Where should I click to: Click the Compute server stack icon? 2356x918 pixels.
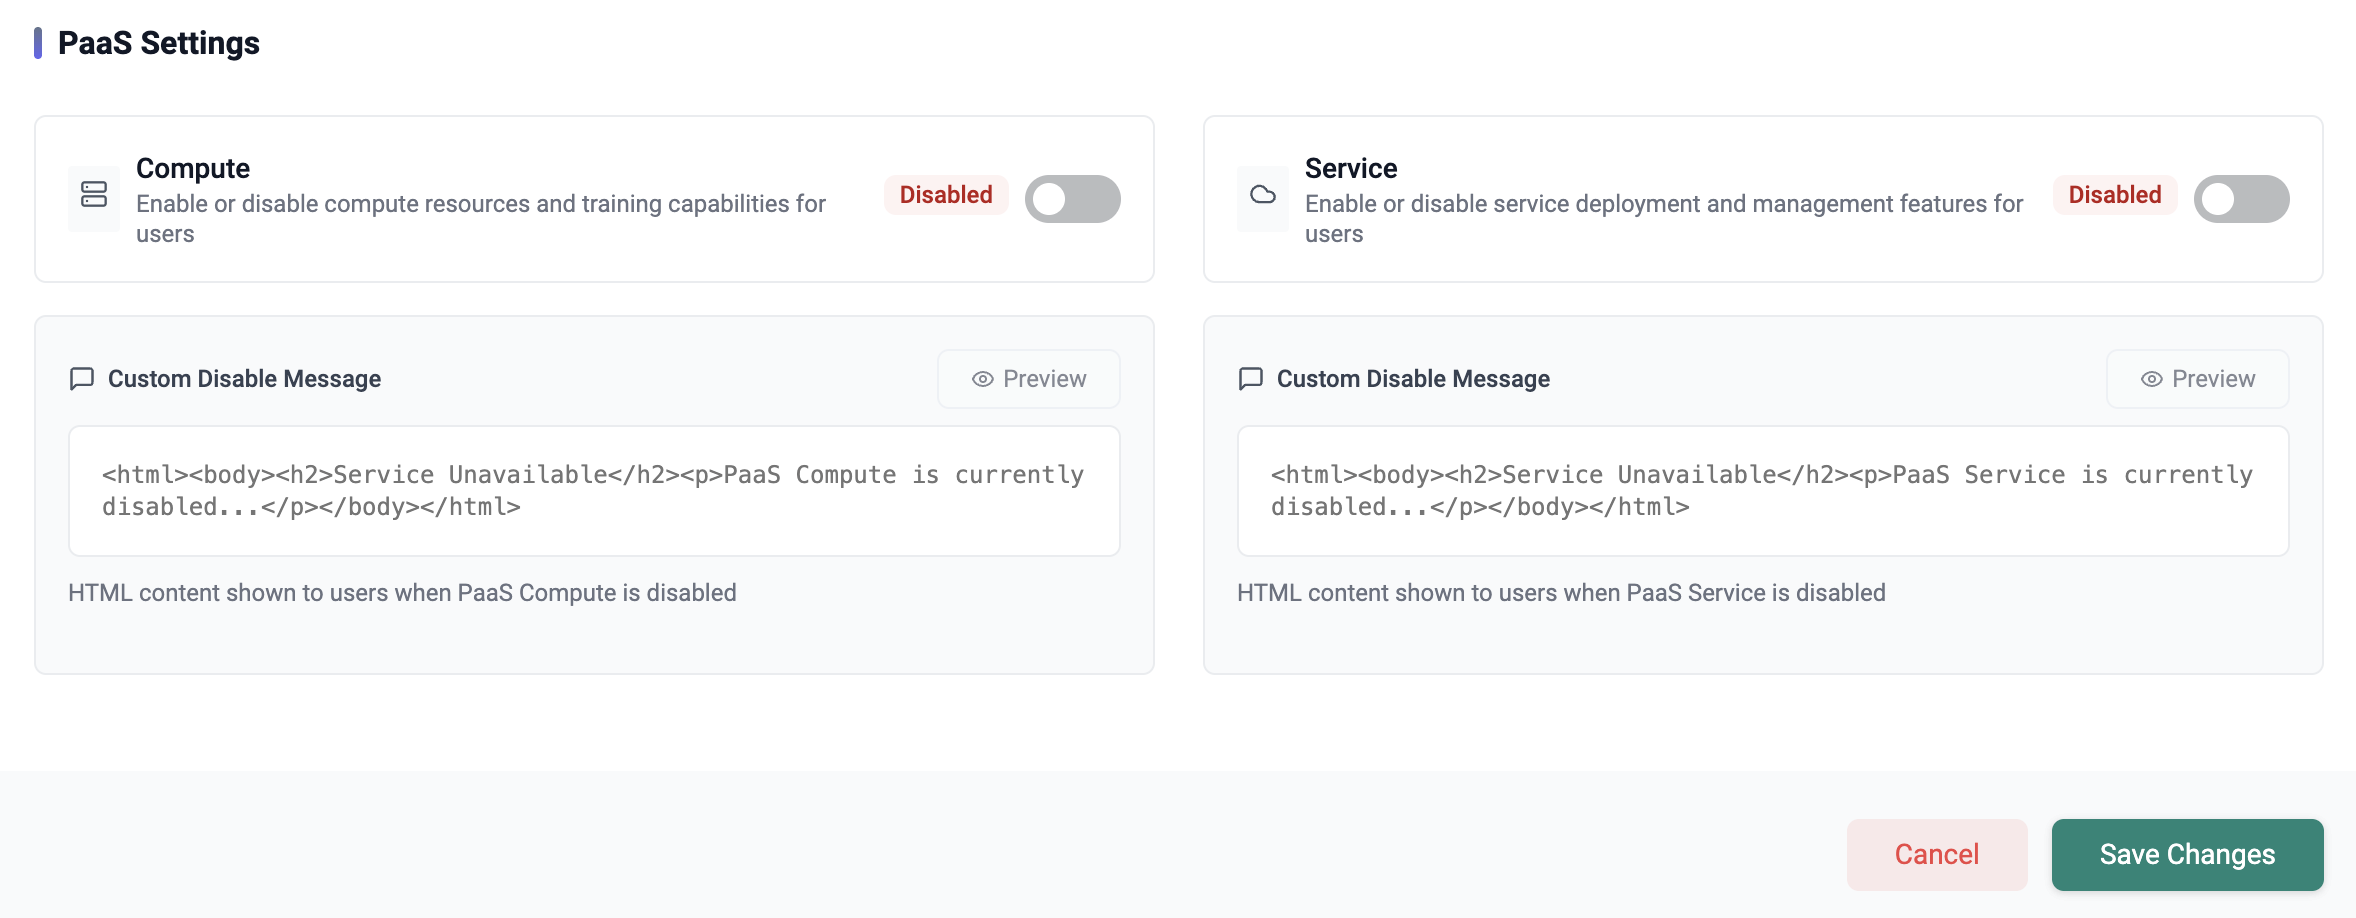pos(94,195)
